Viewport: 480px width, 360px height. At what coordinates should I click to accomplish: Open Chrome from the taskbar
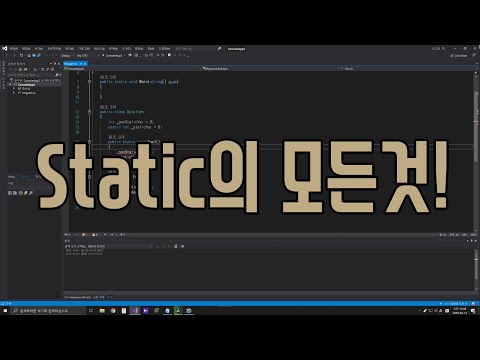(113, 311)
